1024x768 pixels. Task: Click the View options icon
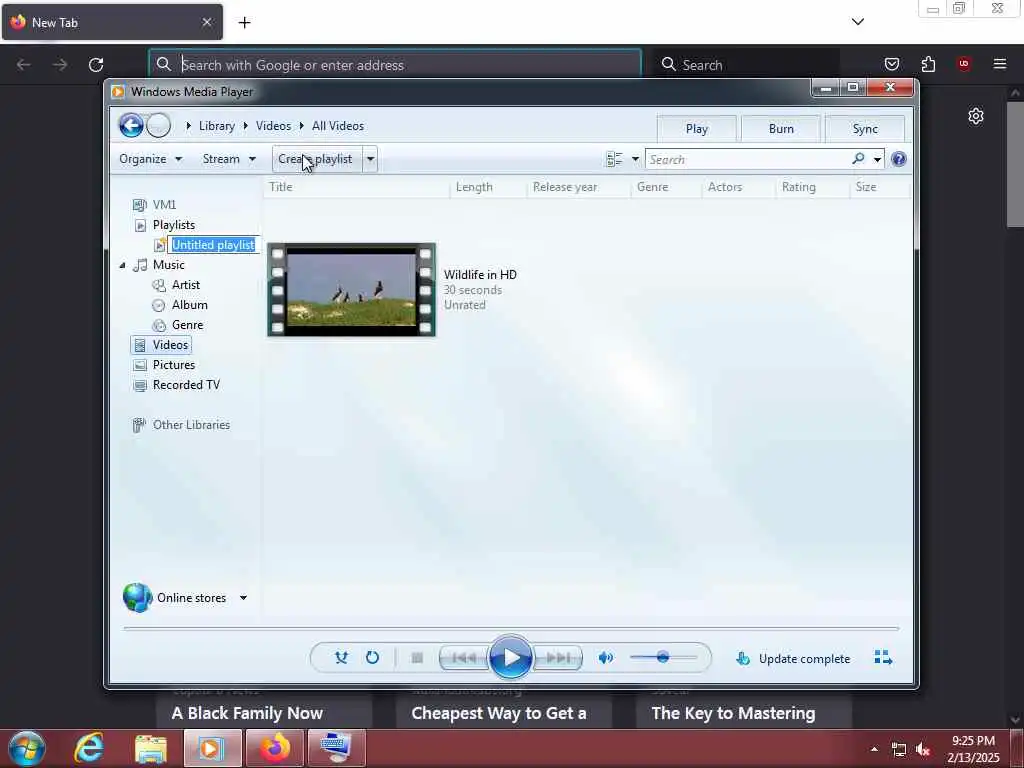[x=614, y=159]
